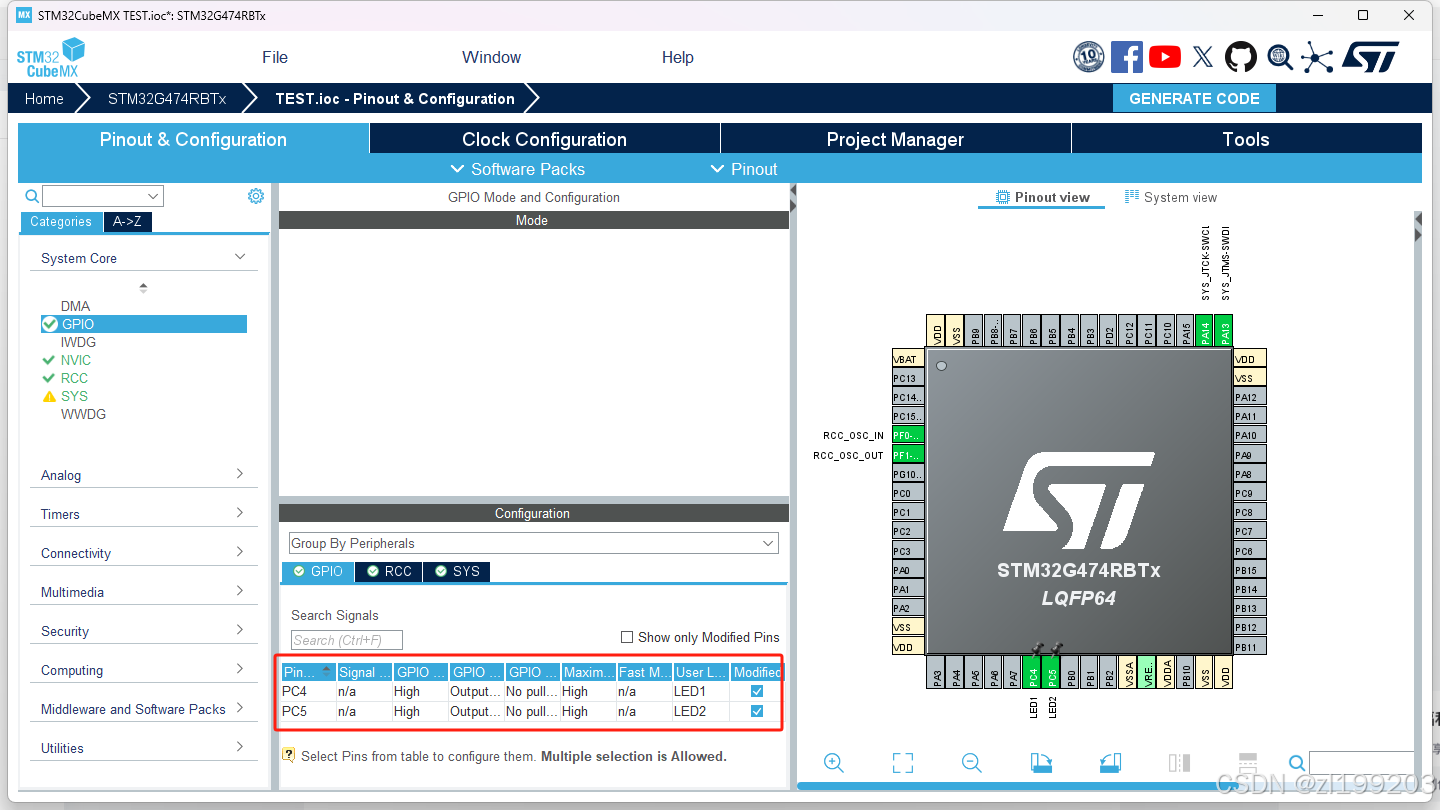This screenshot has width=1440, height=810.
Task: Expand the Computing category
Action: (x=143, y=670)
